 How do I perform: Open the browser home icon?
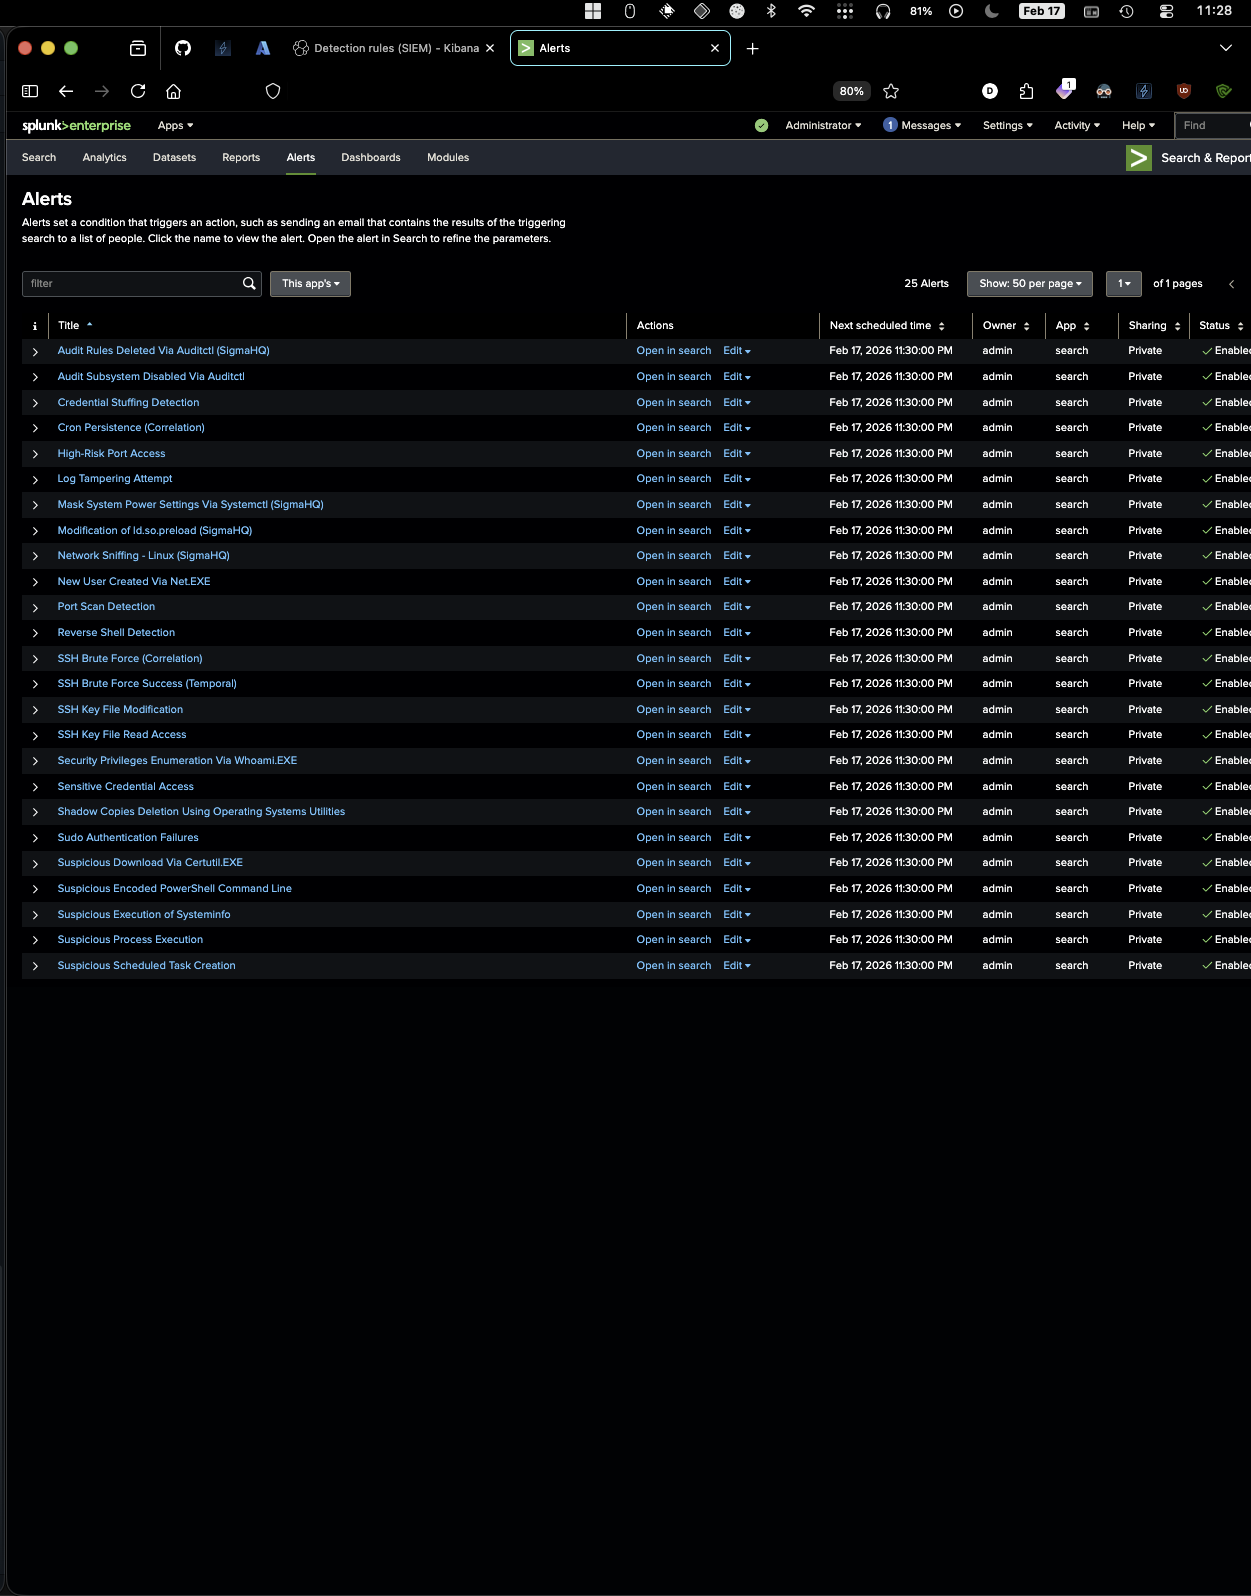(173, 91)
